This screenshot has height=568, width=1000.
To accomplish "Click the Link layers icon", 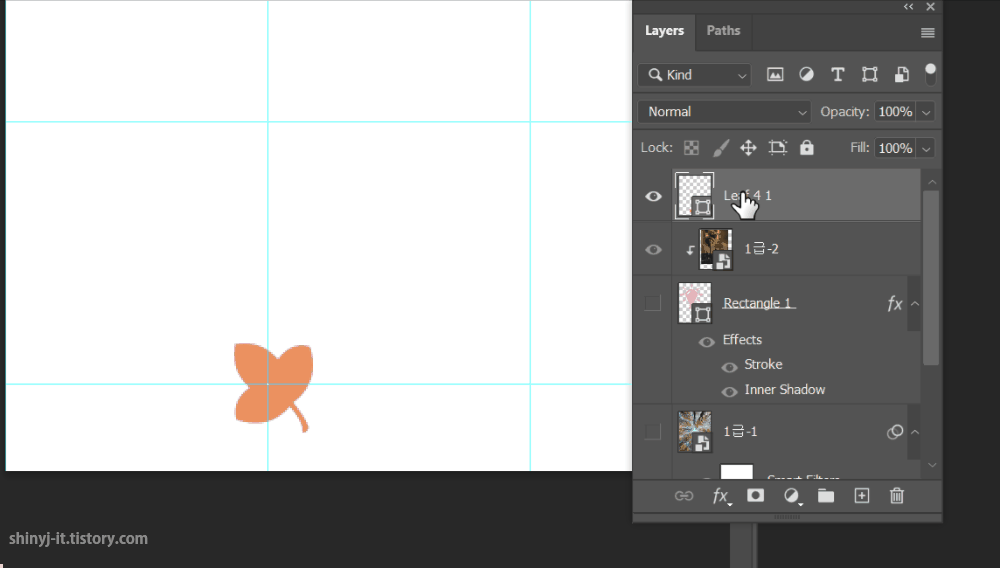I will tap(684, 496).
